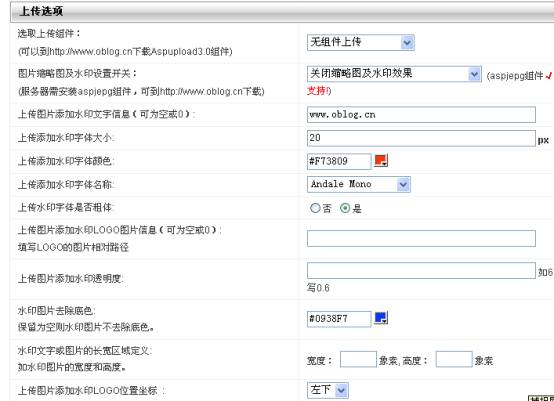Click the label 水印图片去除底色
The height and width of the screenshot is (401, 554).
click(x=57, y=311)
